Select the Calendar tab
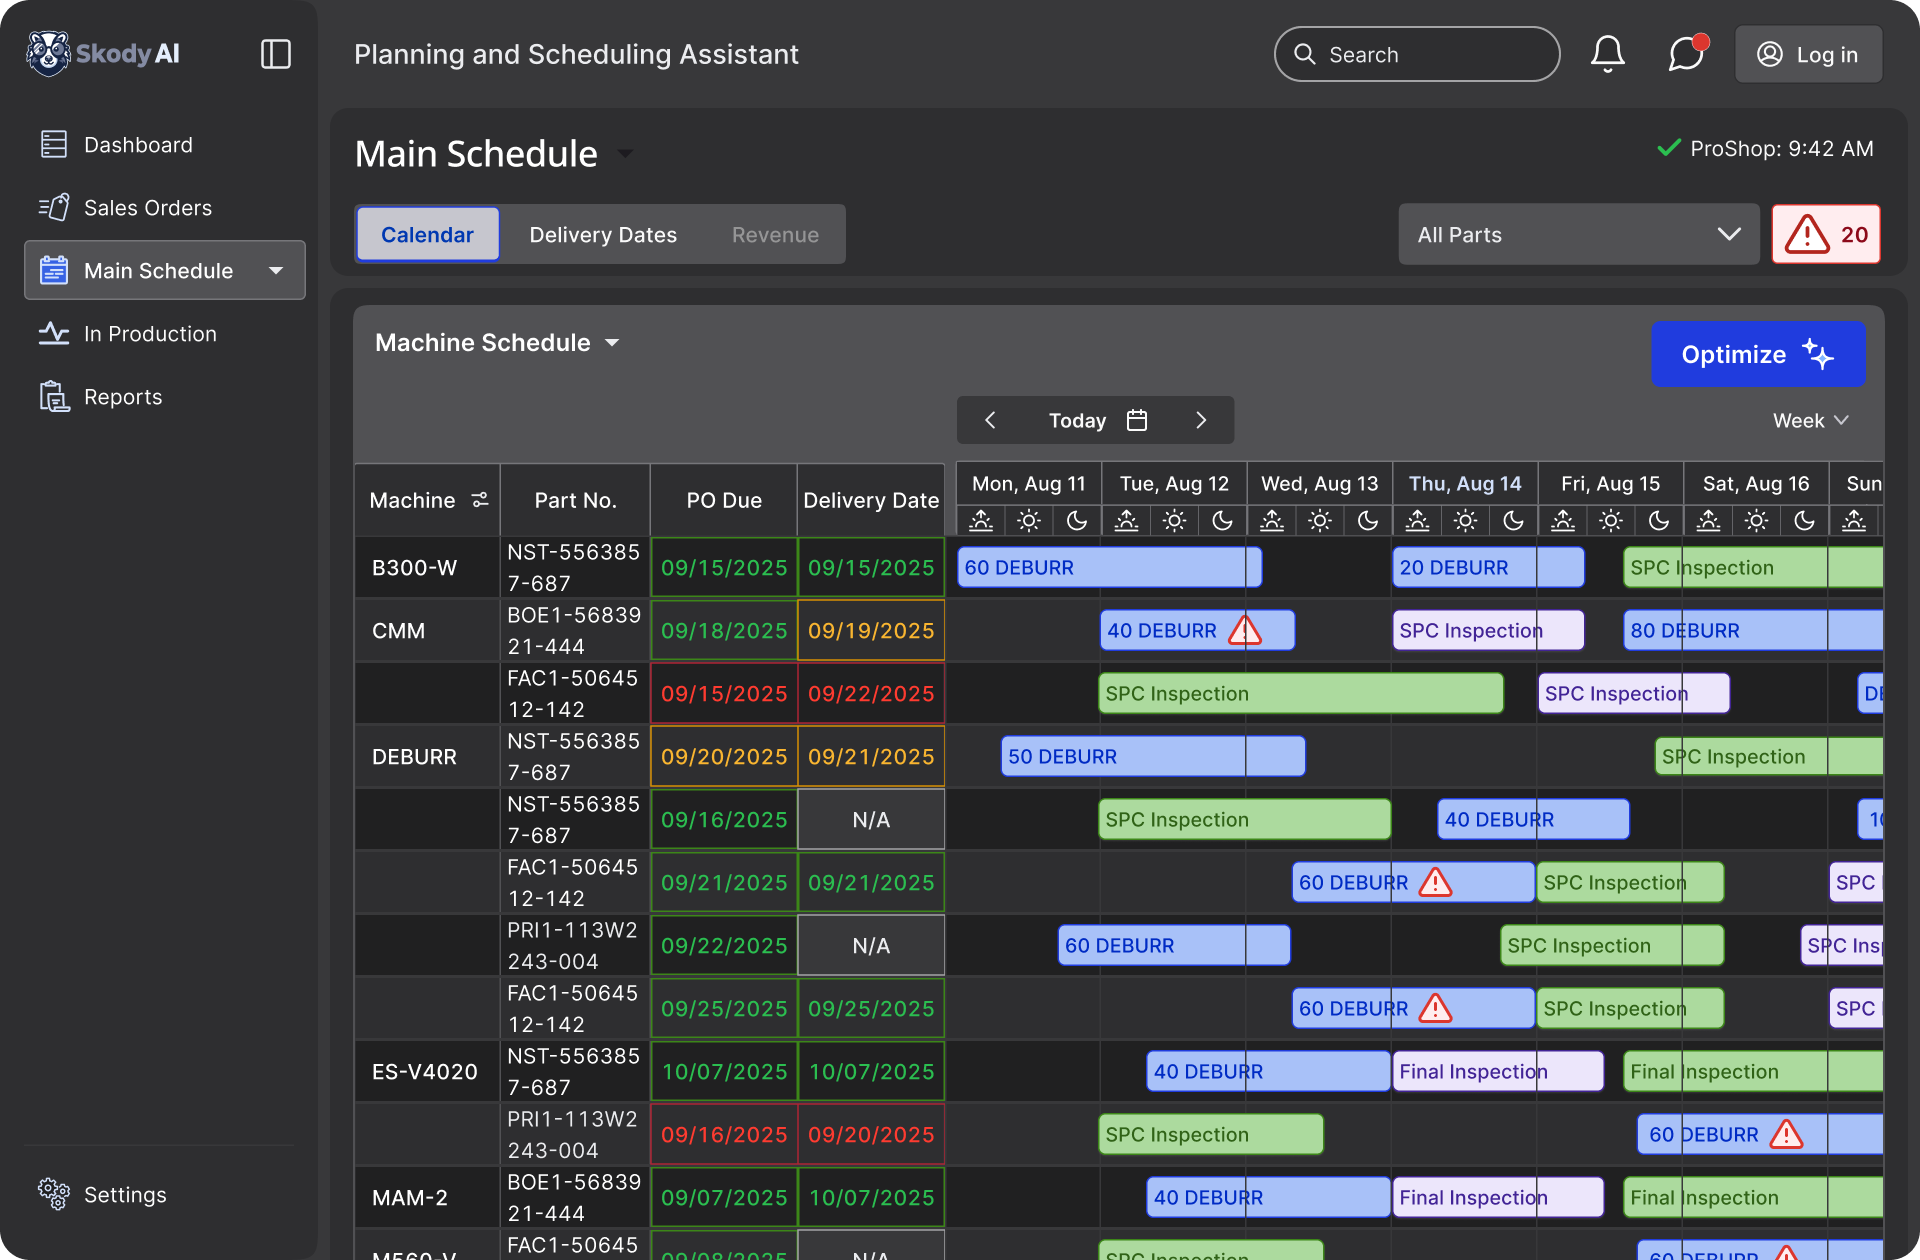 click(427, 234)
